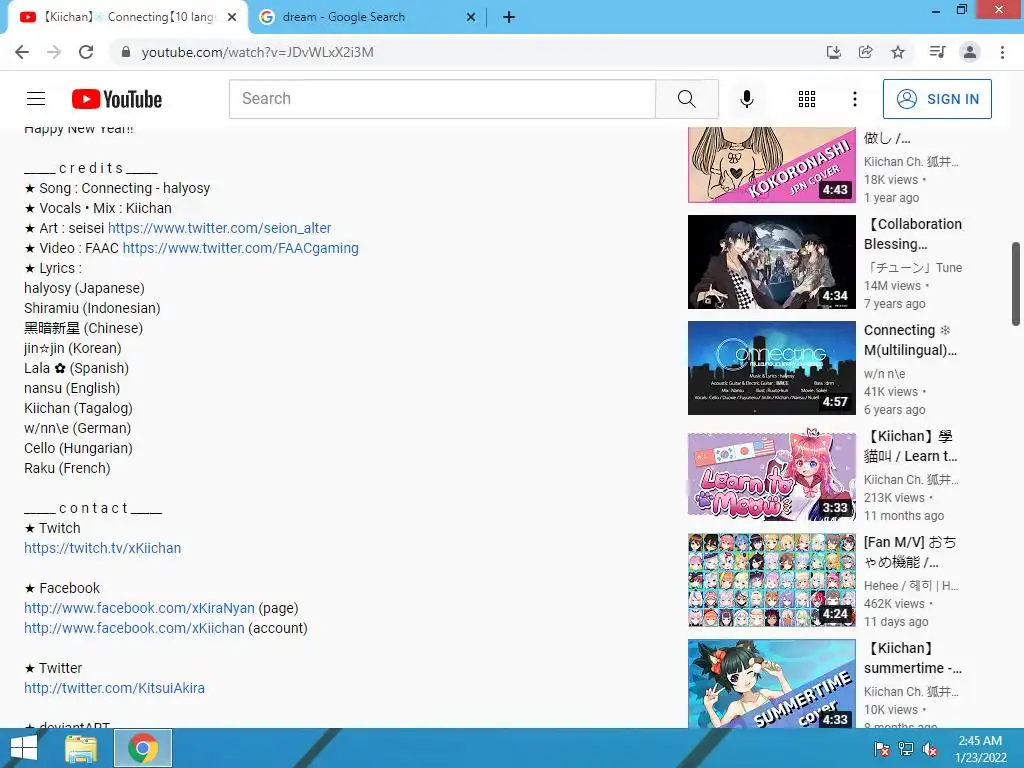Click the text 'Shiramiu (Indonesian)'
Image resolution: width=1024 pixels, height=768 pixels.
click(x=92, y=308)
